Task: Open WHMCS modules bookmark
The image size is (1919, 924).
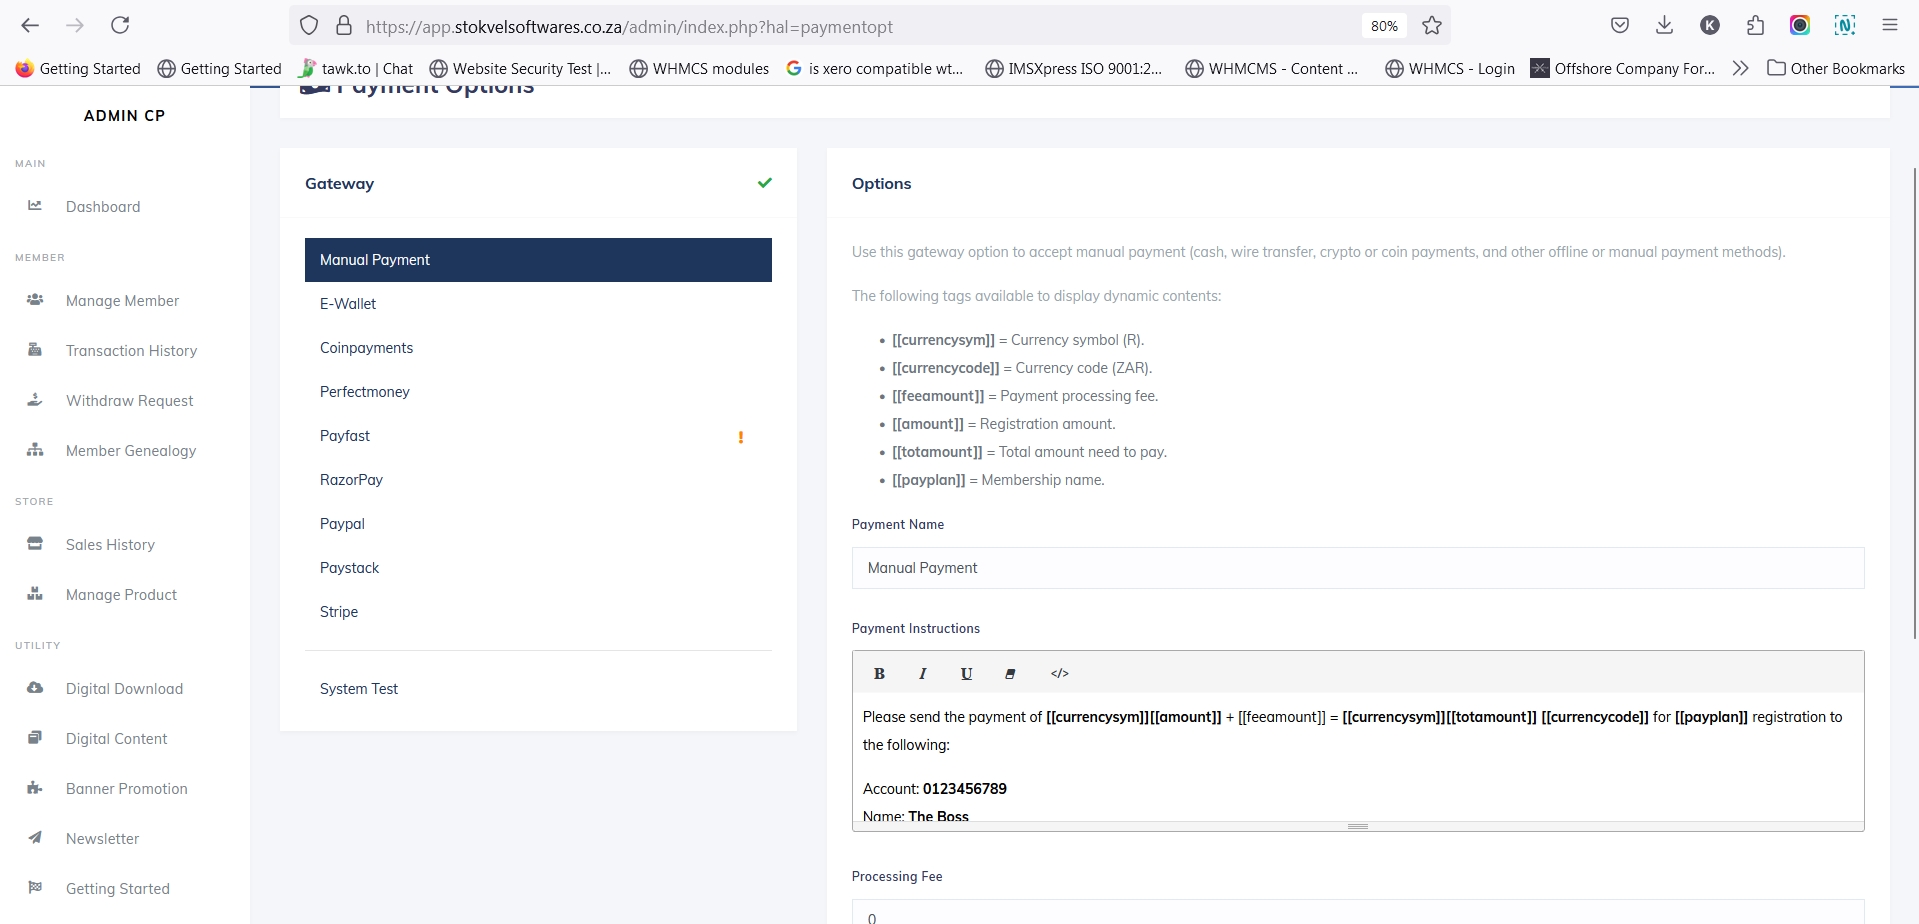Action: click(x=699, y=68)
